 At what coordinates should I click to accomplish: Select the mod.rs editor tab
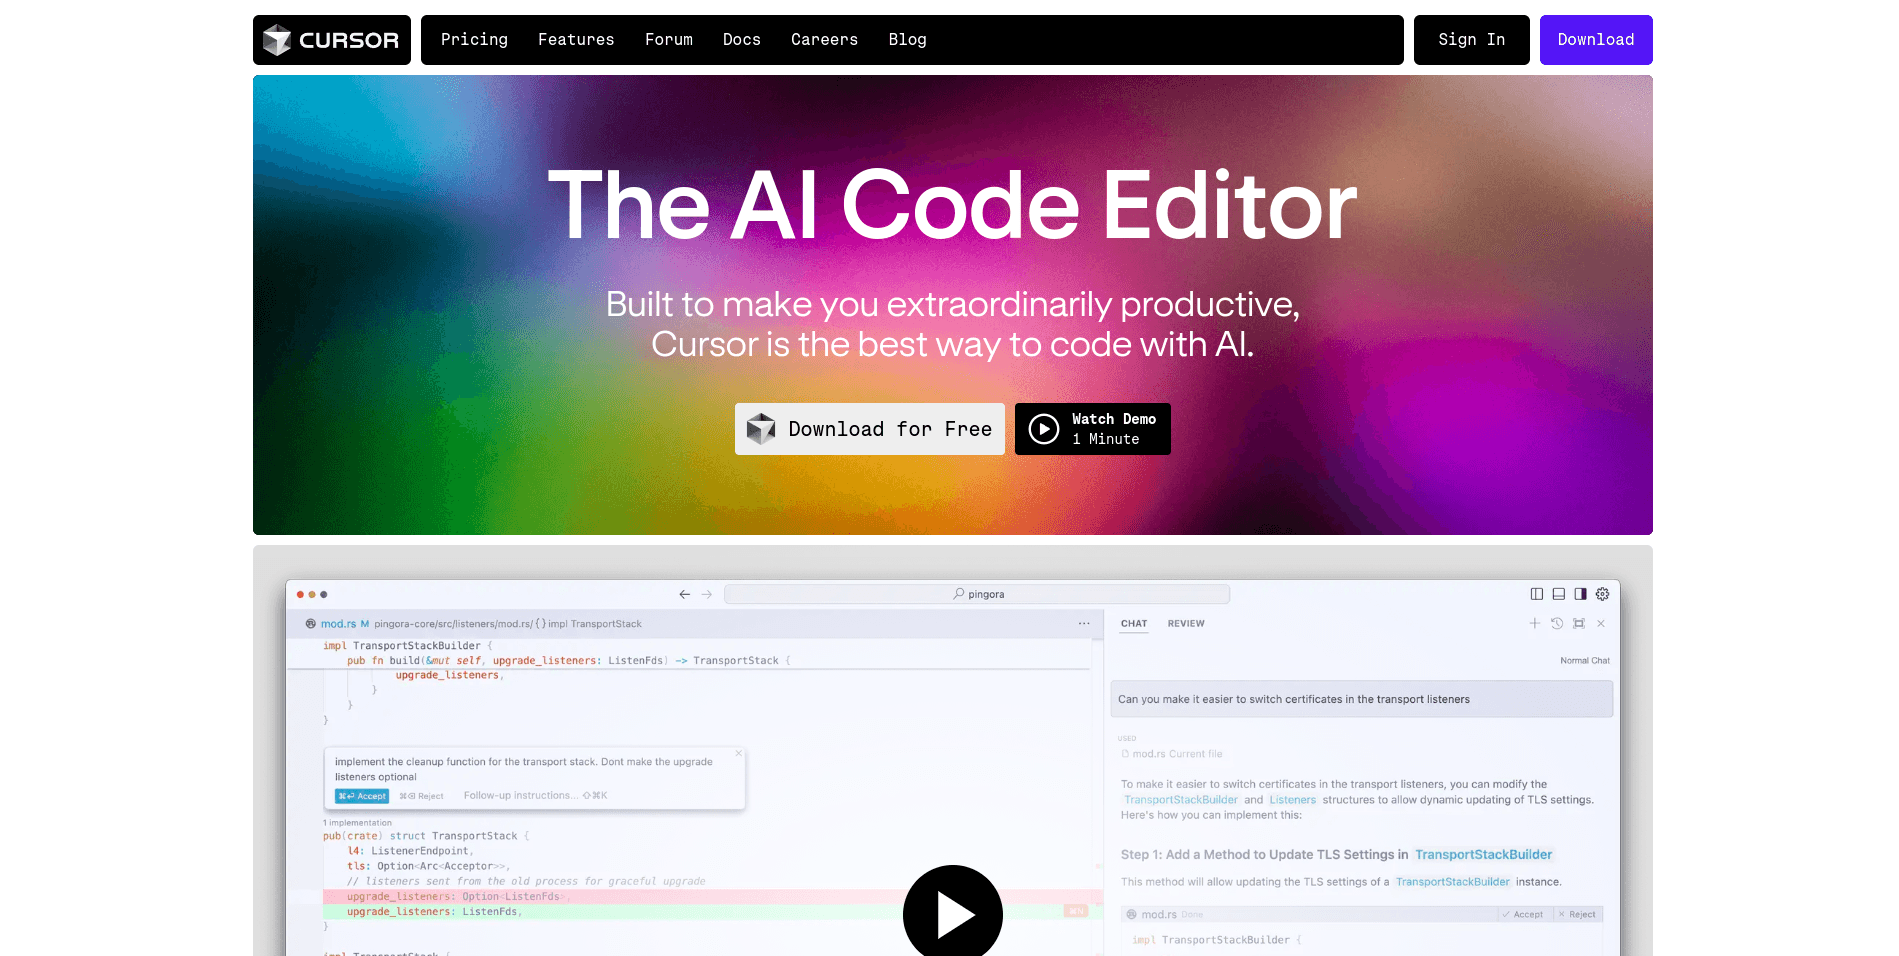337,624
